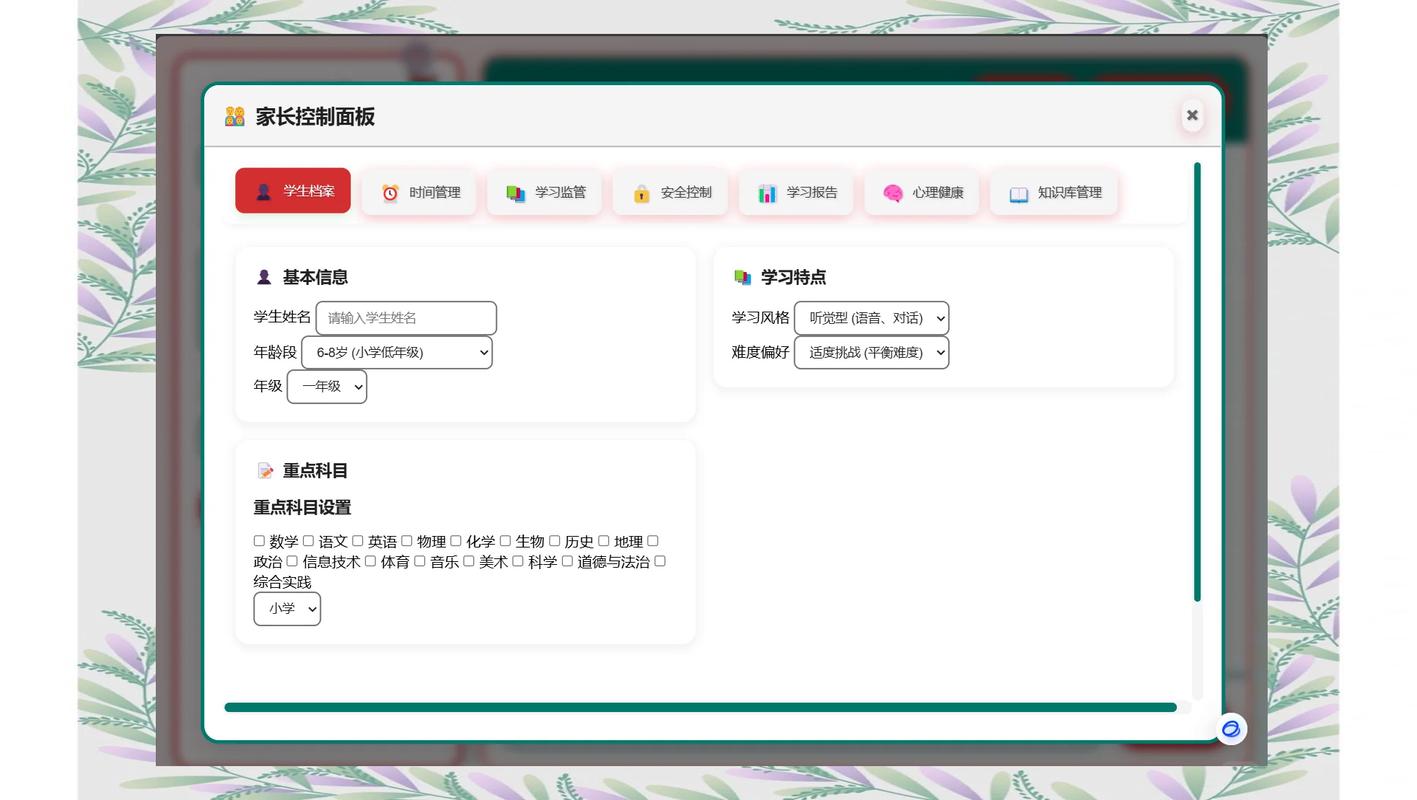Click the brain icon on 心理健康
Viewport: 1417px width, 800px height.
tap(893, 193)
